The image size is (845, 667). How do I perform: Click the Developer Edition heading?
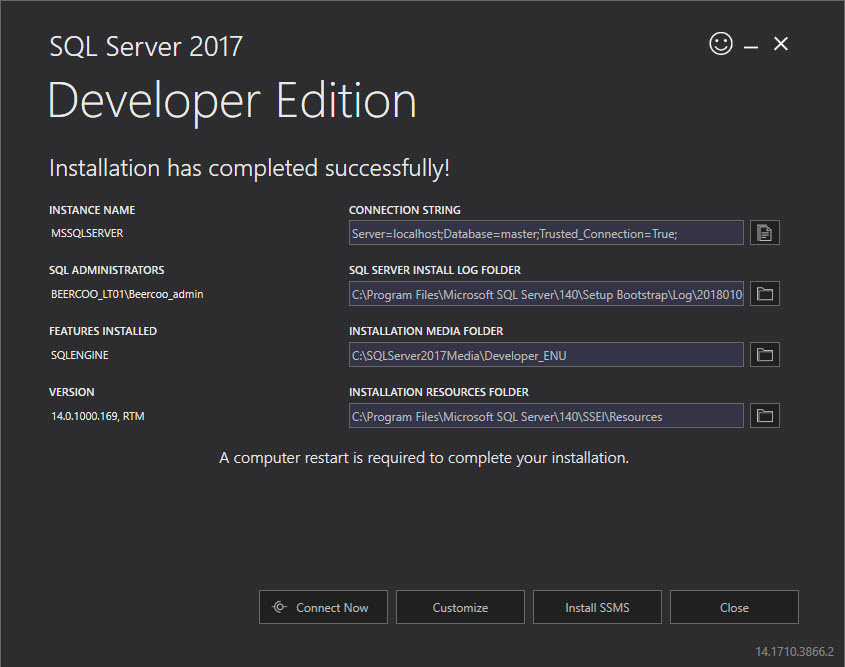click(x=231, y=100)
